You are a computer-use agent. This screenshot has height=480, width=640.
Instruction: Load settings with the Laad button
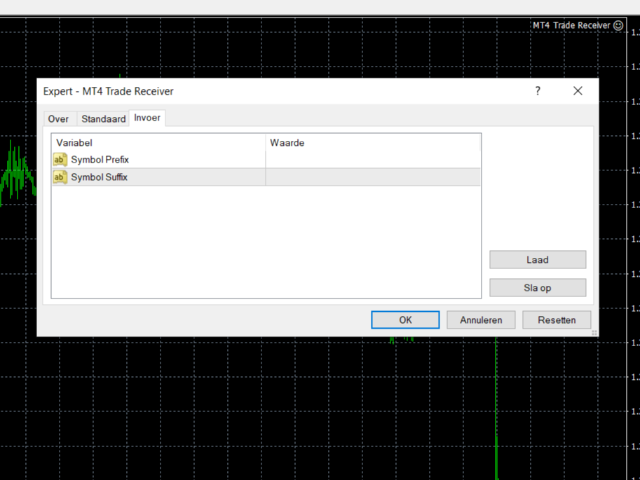point(538,260)
